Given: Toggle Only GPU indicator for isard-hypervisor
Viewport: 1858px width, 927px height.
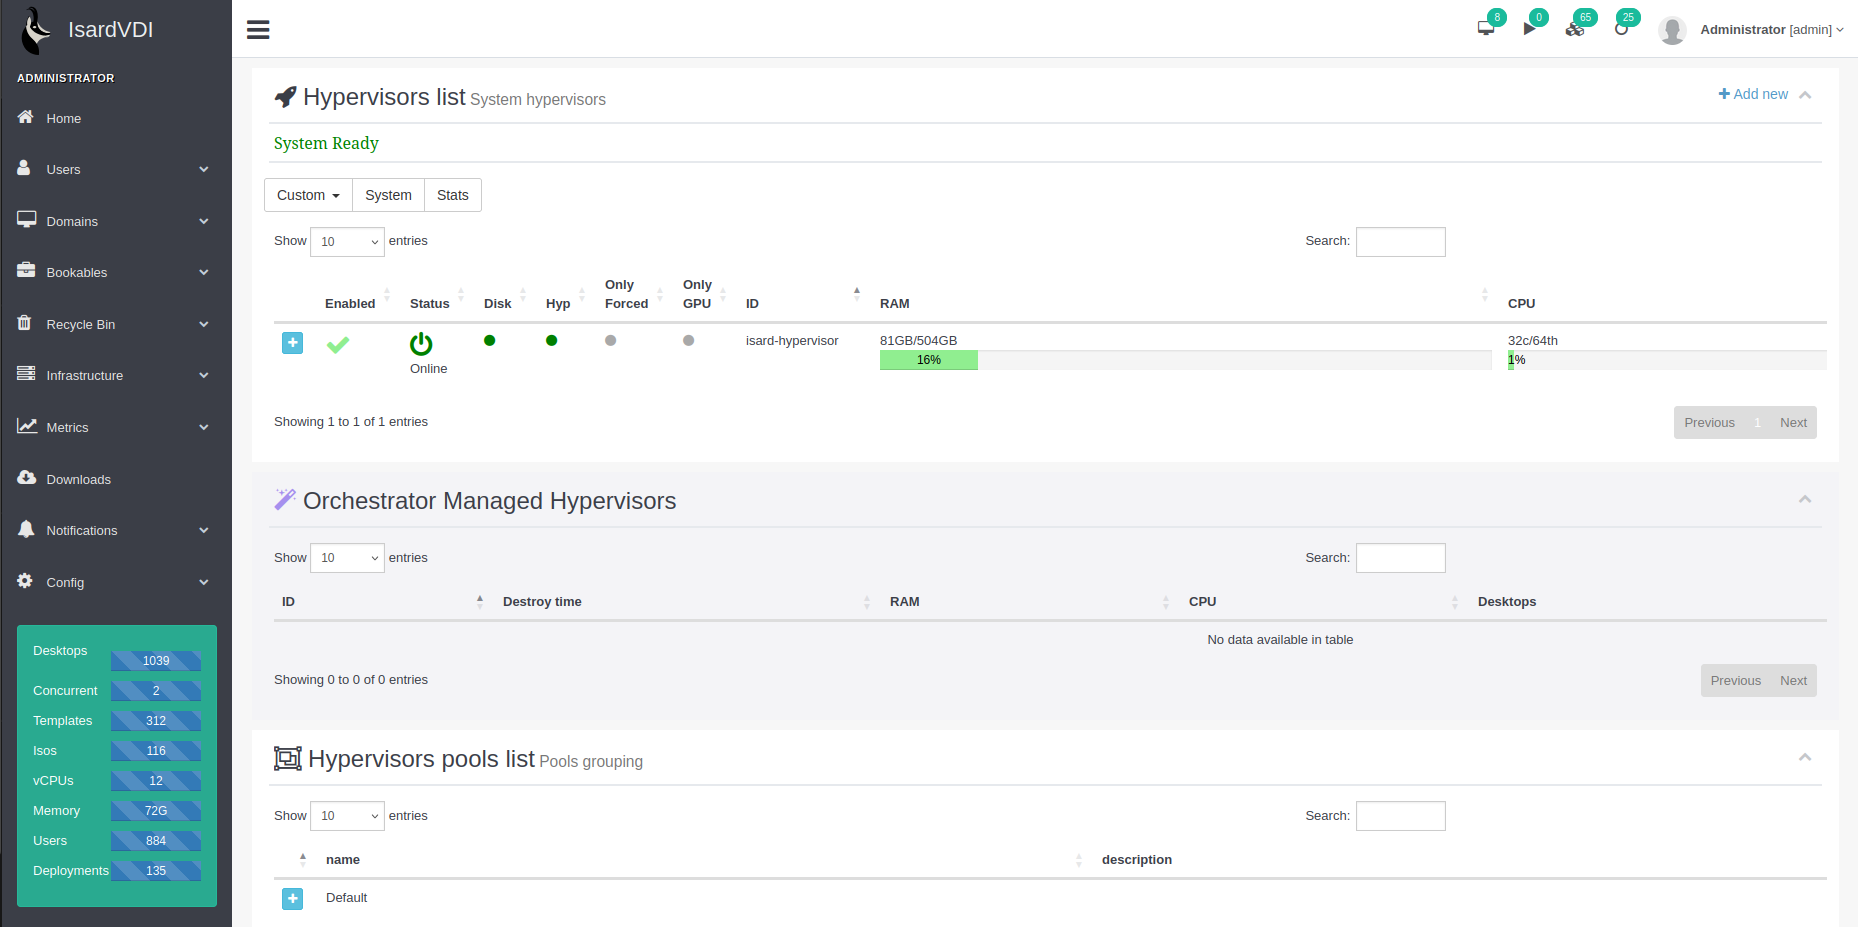Looking at the screenshot, I should tap(688, 341).
